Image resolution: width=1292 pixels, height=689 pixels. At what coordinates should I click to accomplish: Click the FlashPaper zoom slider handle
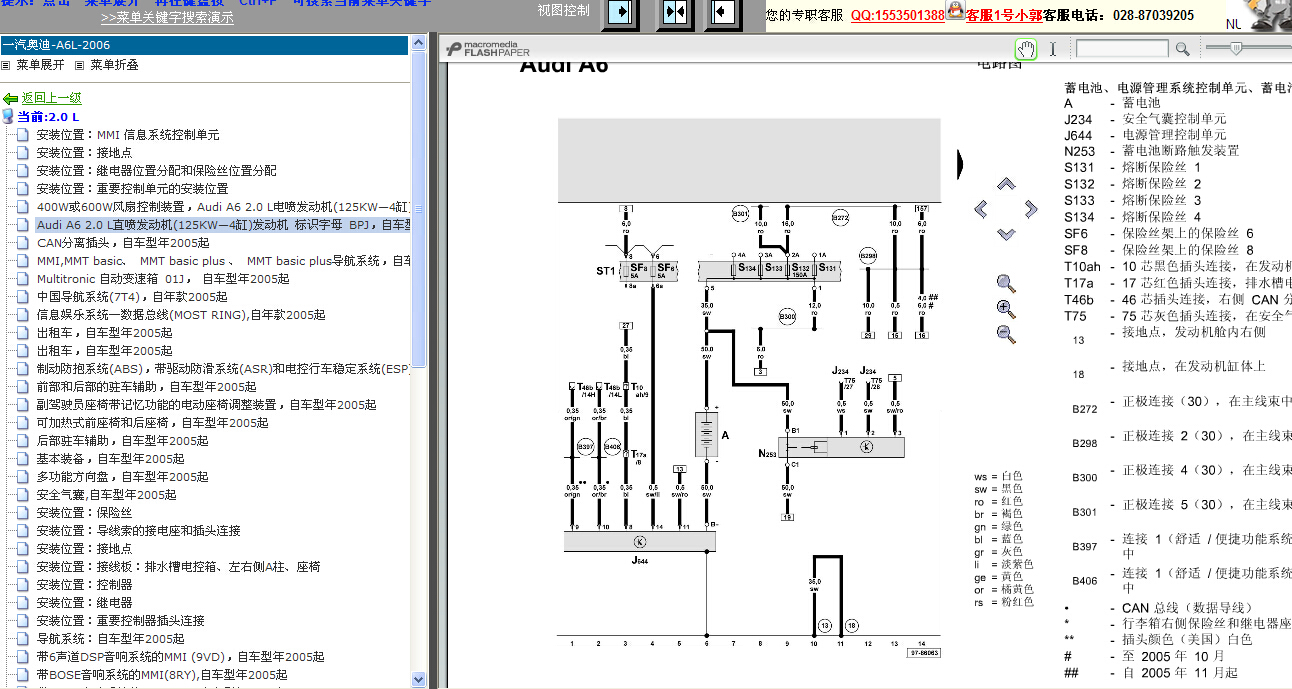click(x=1236, y=47)
